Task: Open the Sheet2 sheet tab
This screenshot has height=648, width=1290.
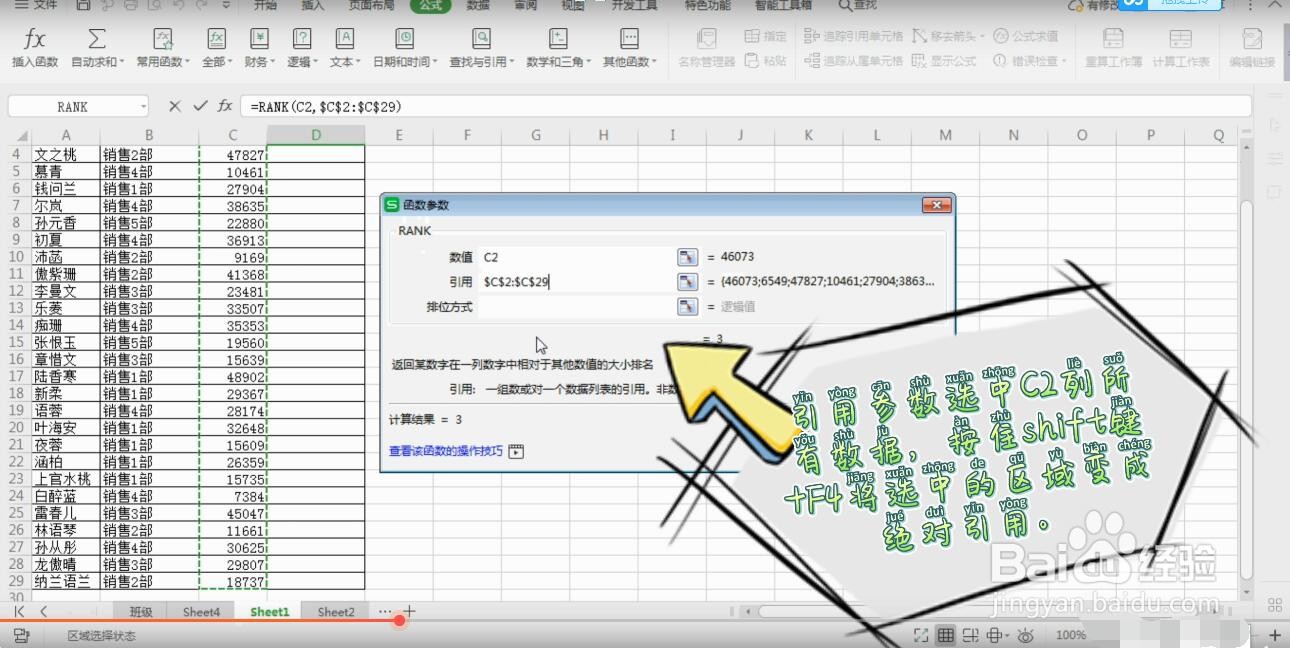Action: tap(336, 611)
